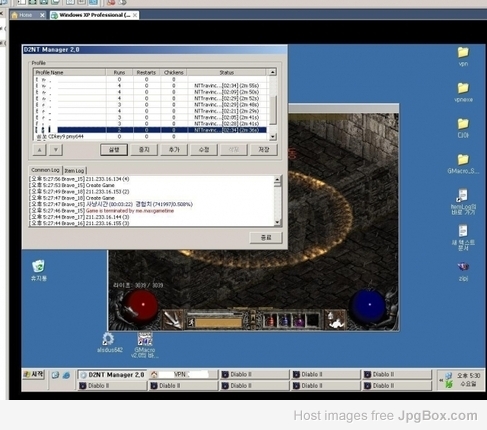Select row with status [02:21] (2m 29s)
The width and height of the screenshot is (487, 430).
pos(150,111)
